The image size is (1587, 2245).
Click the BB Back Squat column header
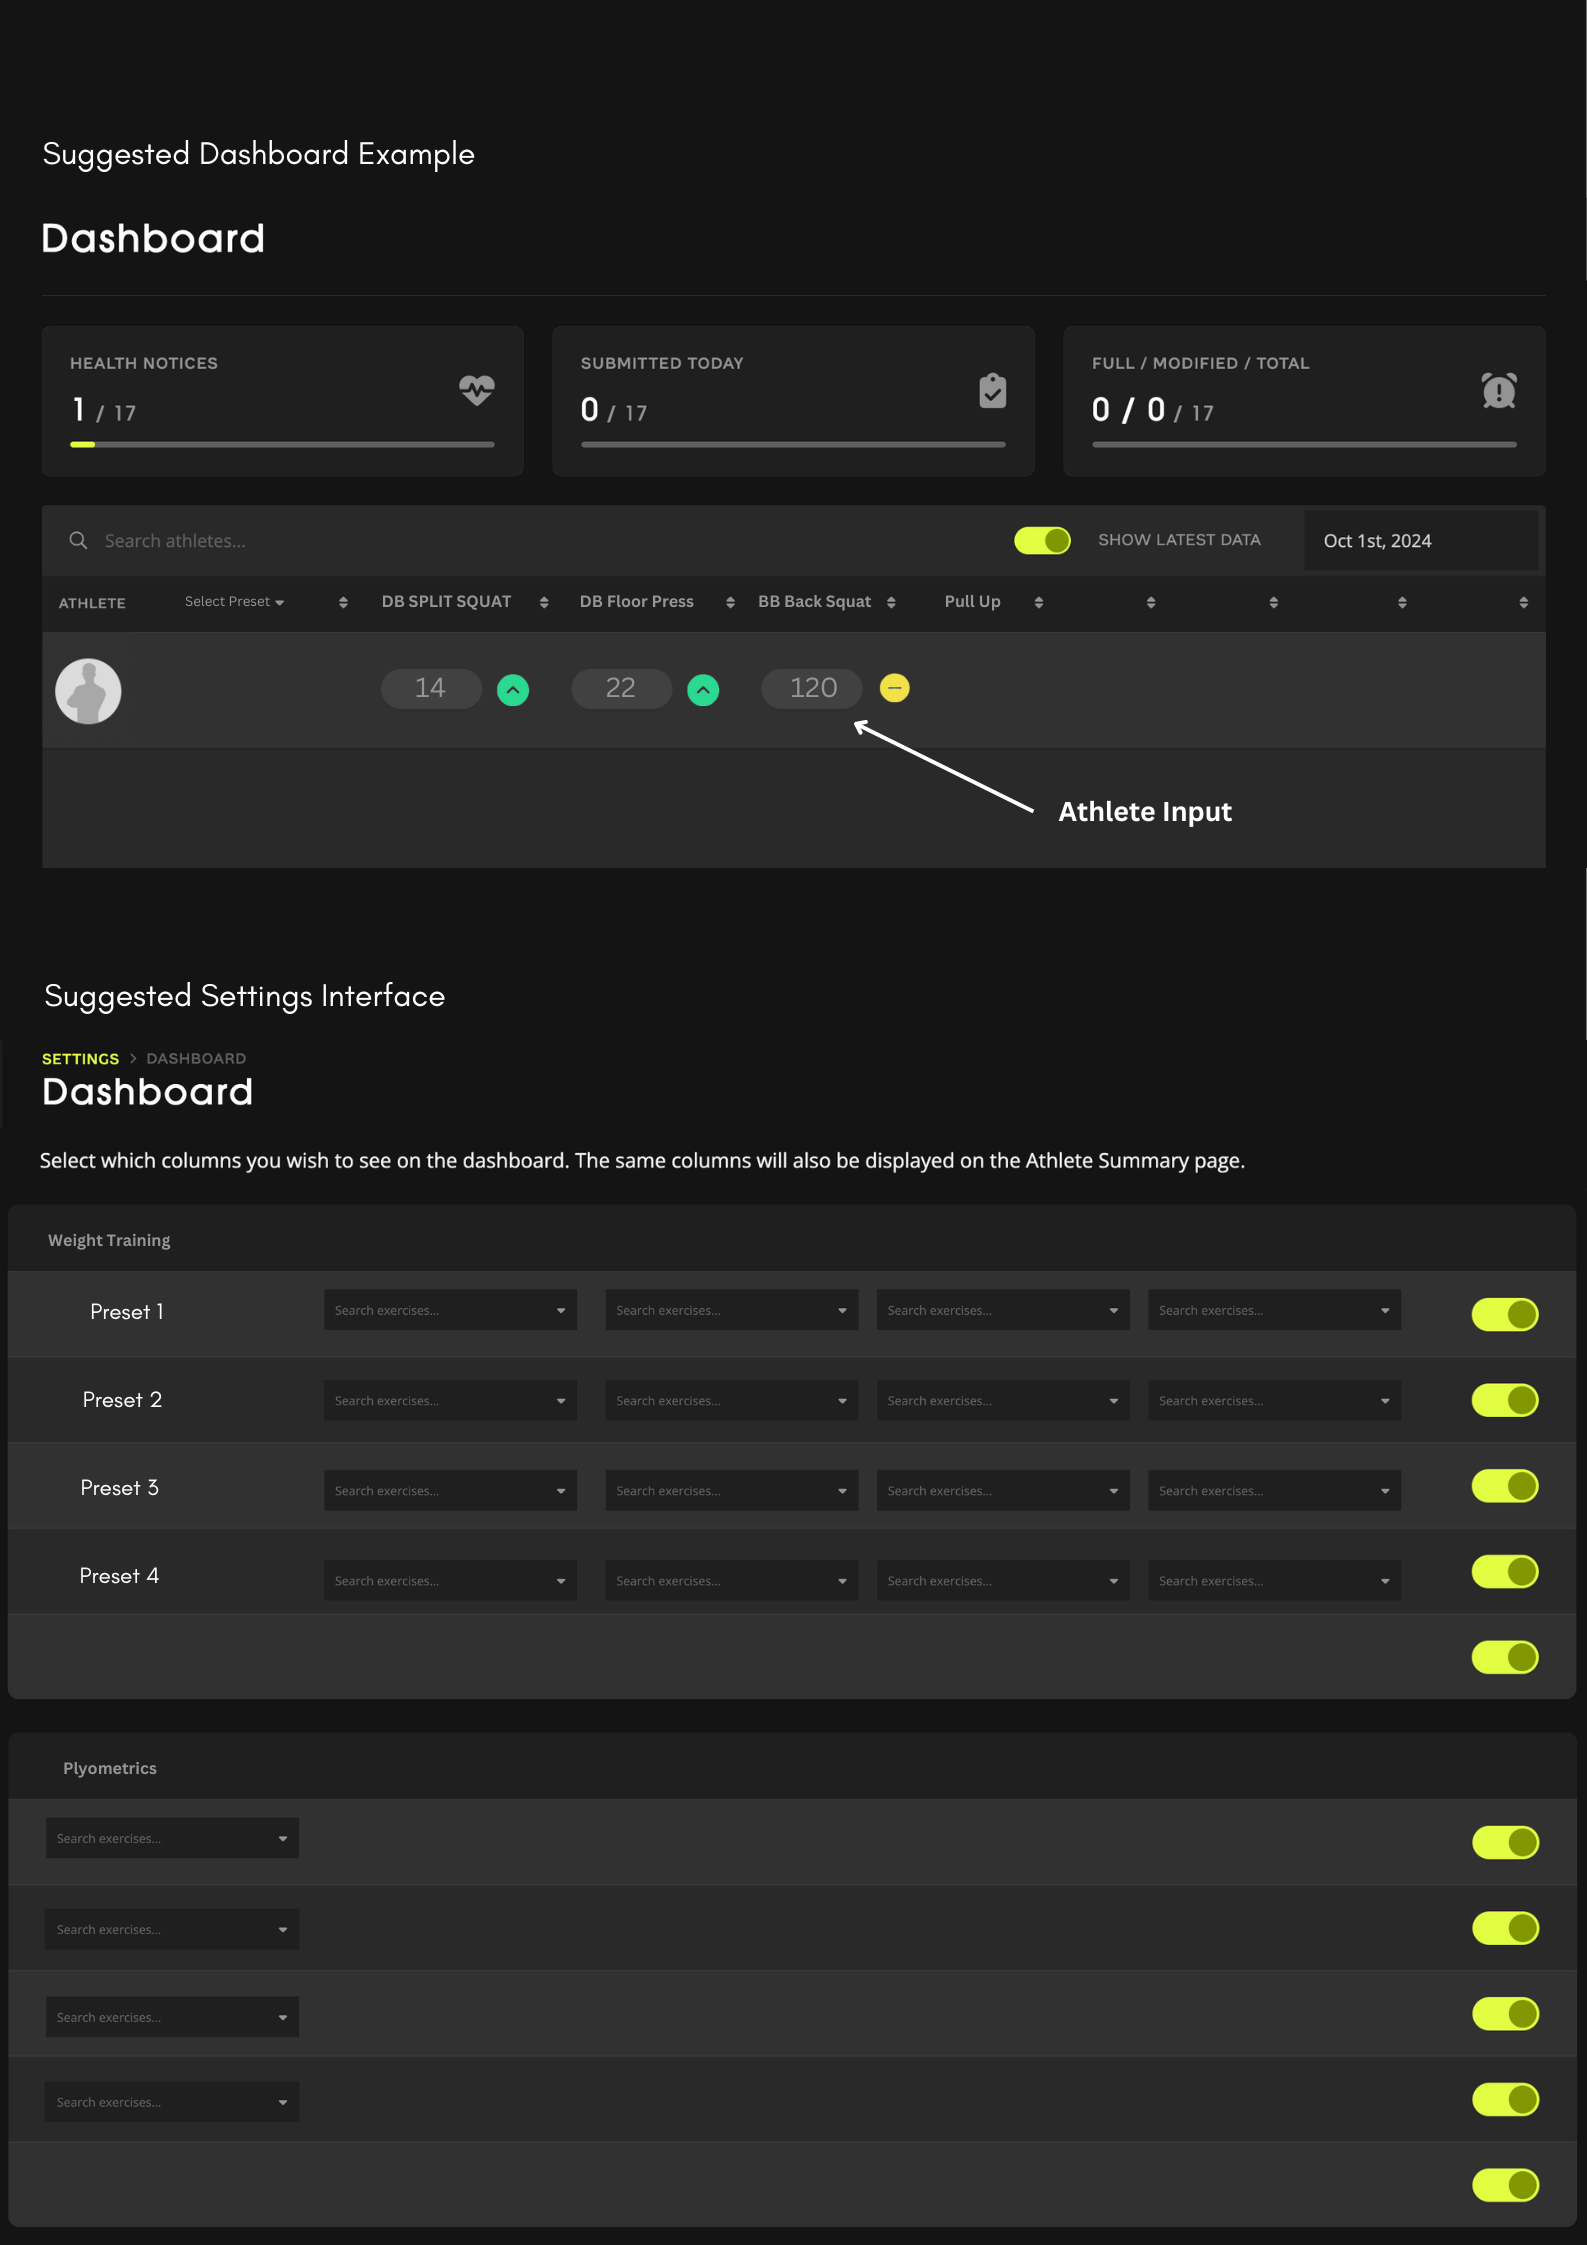pos(814,602)
